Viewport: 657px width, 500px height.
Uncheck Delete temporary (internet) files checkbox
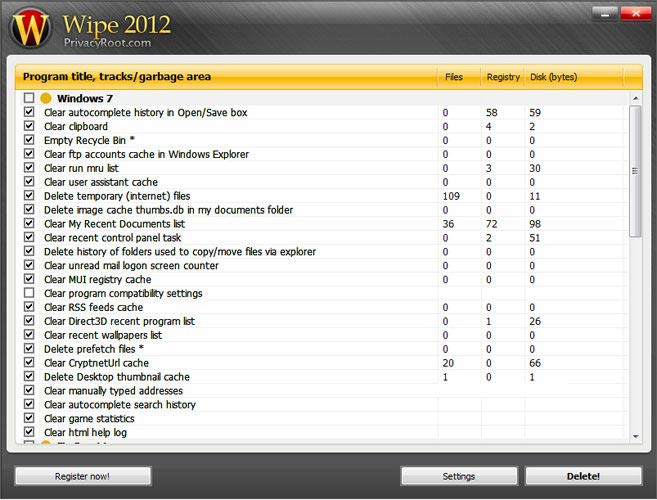(29, 195)
